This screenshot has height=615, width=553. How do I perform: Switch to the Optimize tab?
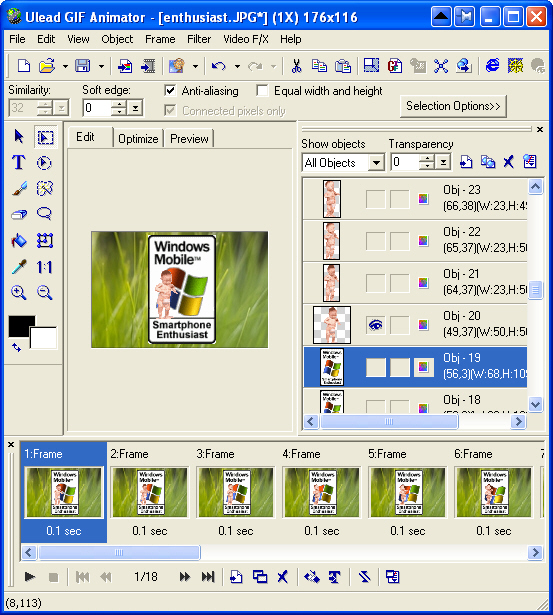pos(138,139)
